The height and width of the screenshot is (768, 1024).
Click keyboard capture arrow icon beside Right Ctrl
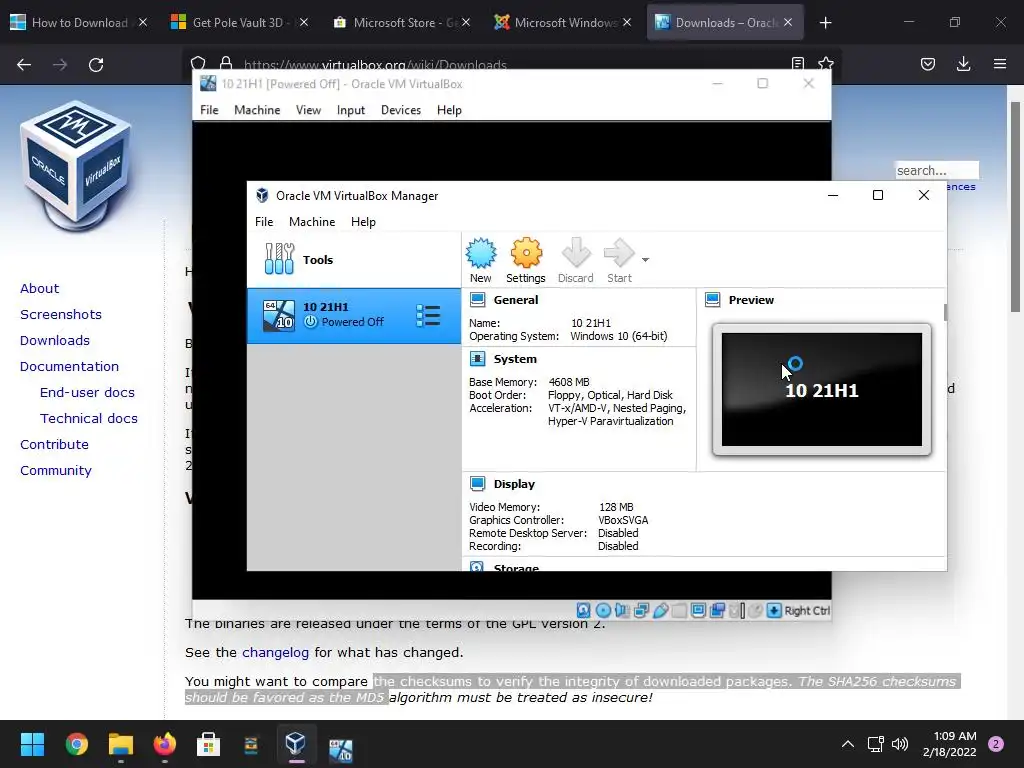coord(774,611)
